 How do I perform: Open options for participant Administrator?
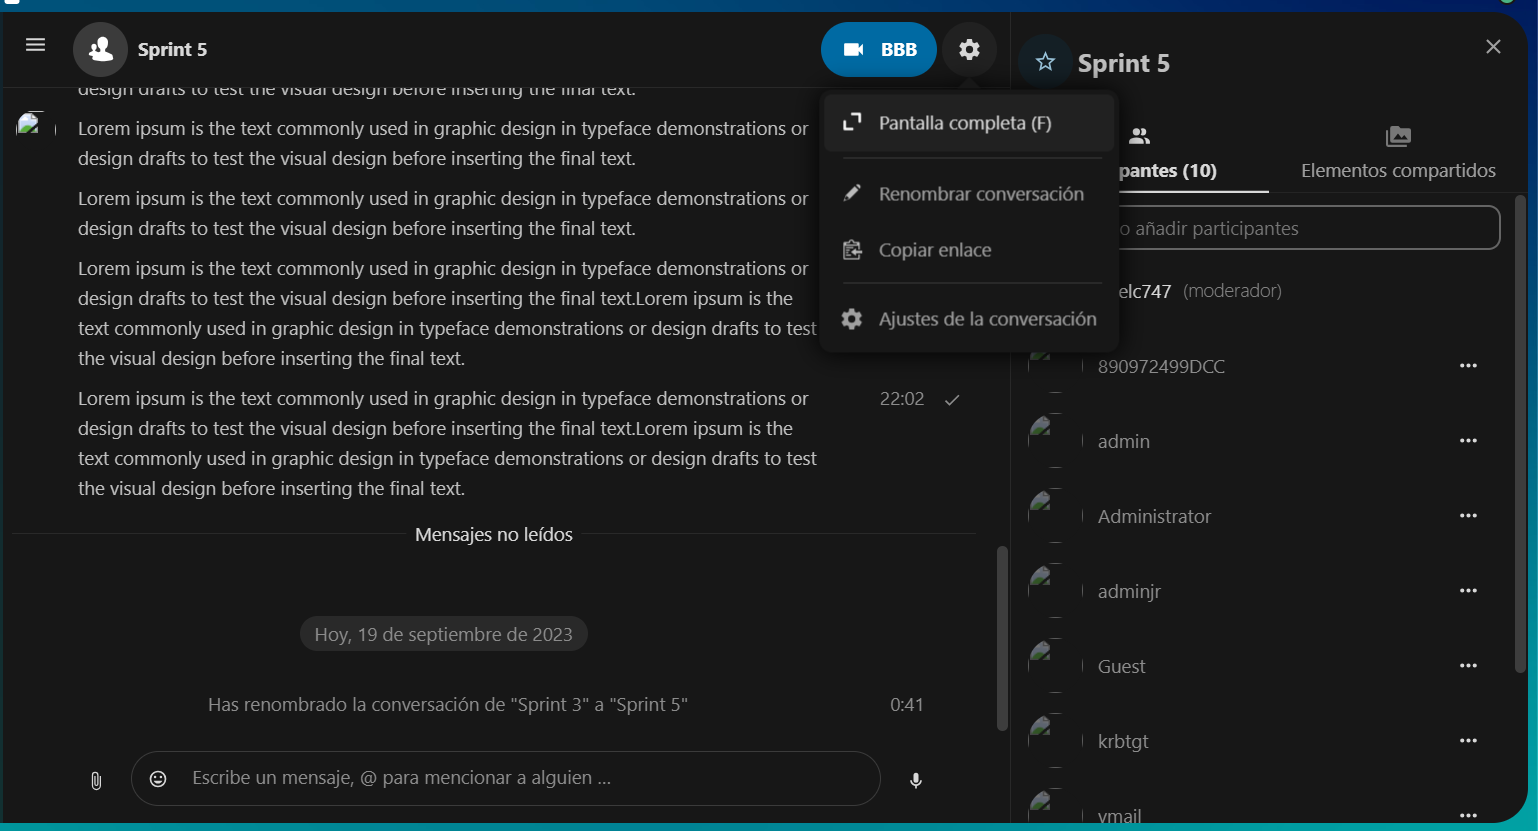coord(1468,516)
